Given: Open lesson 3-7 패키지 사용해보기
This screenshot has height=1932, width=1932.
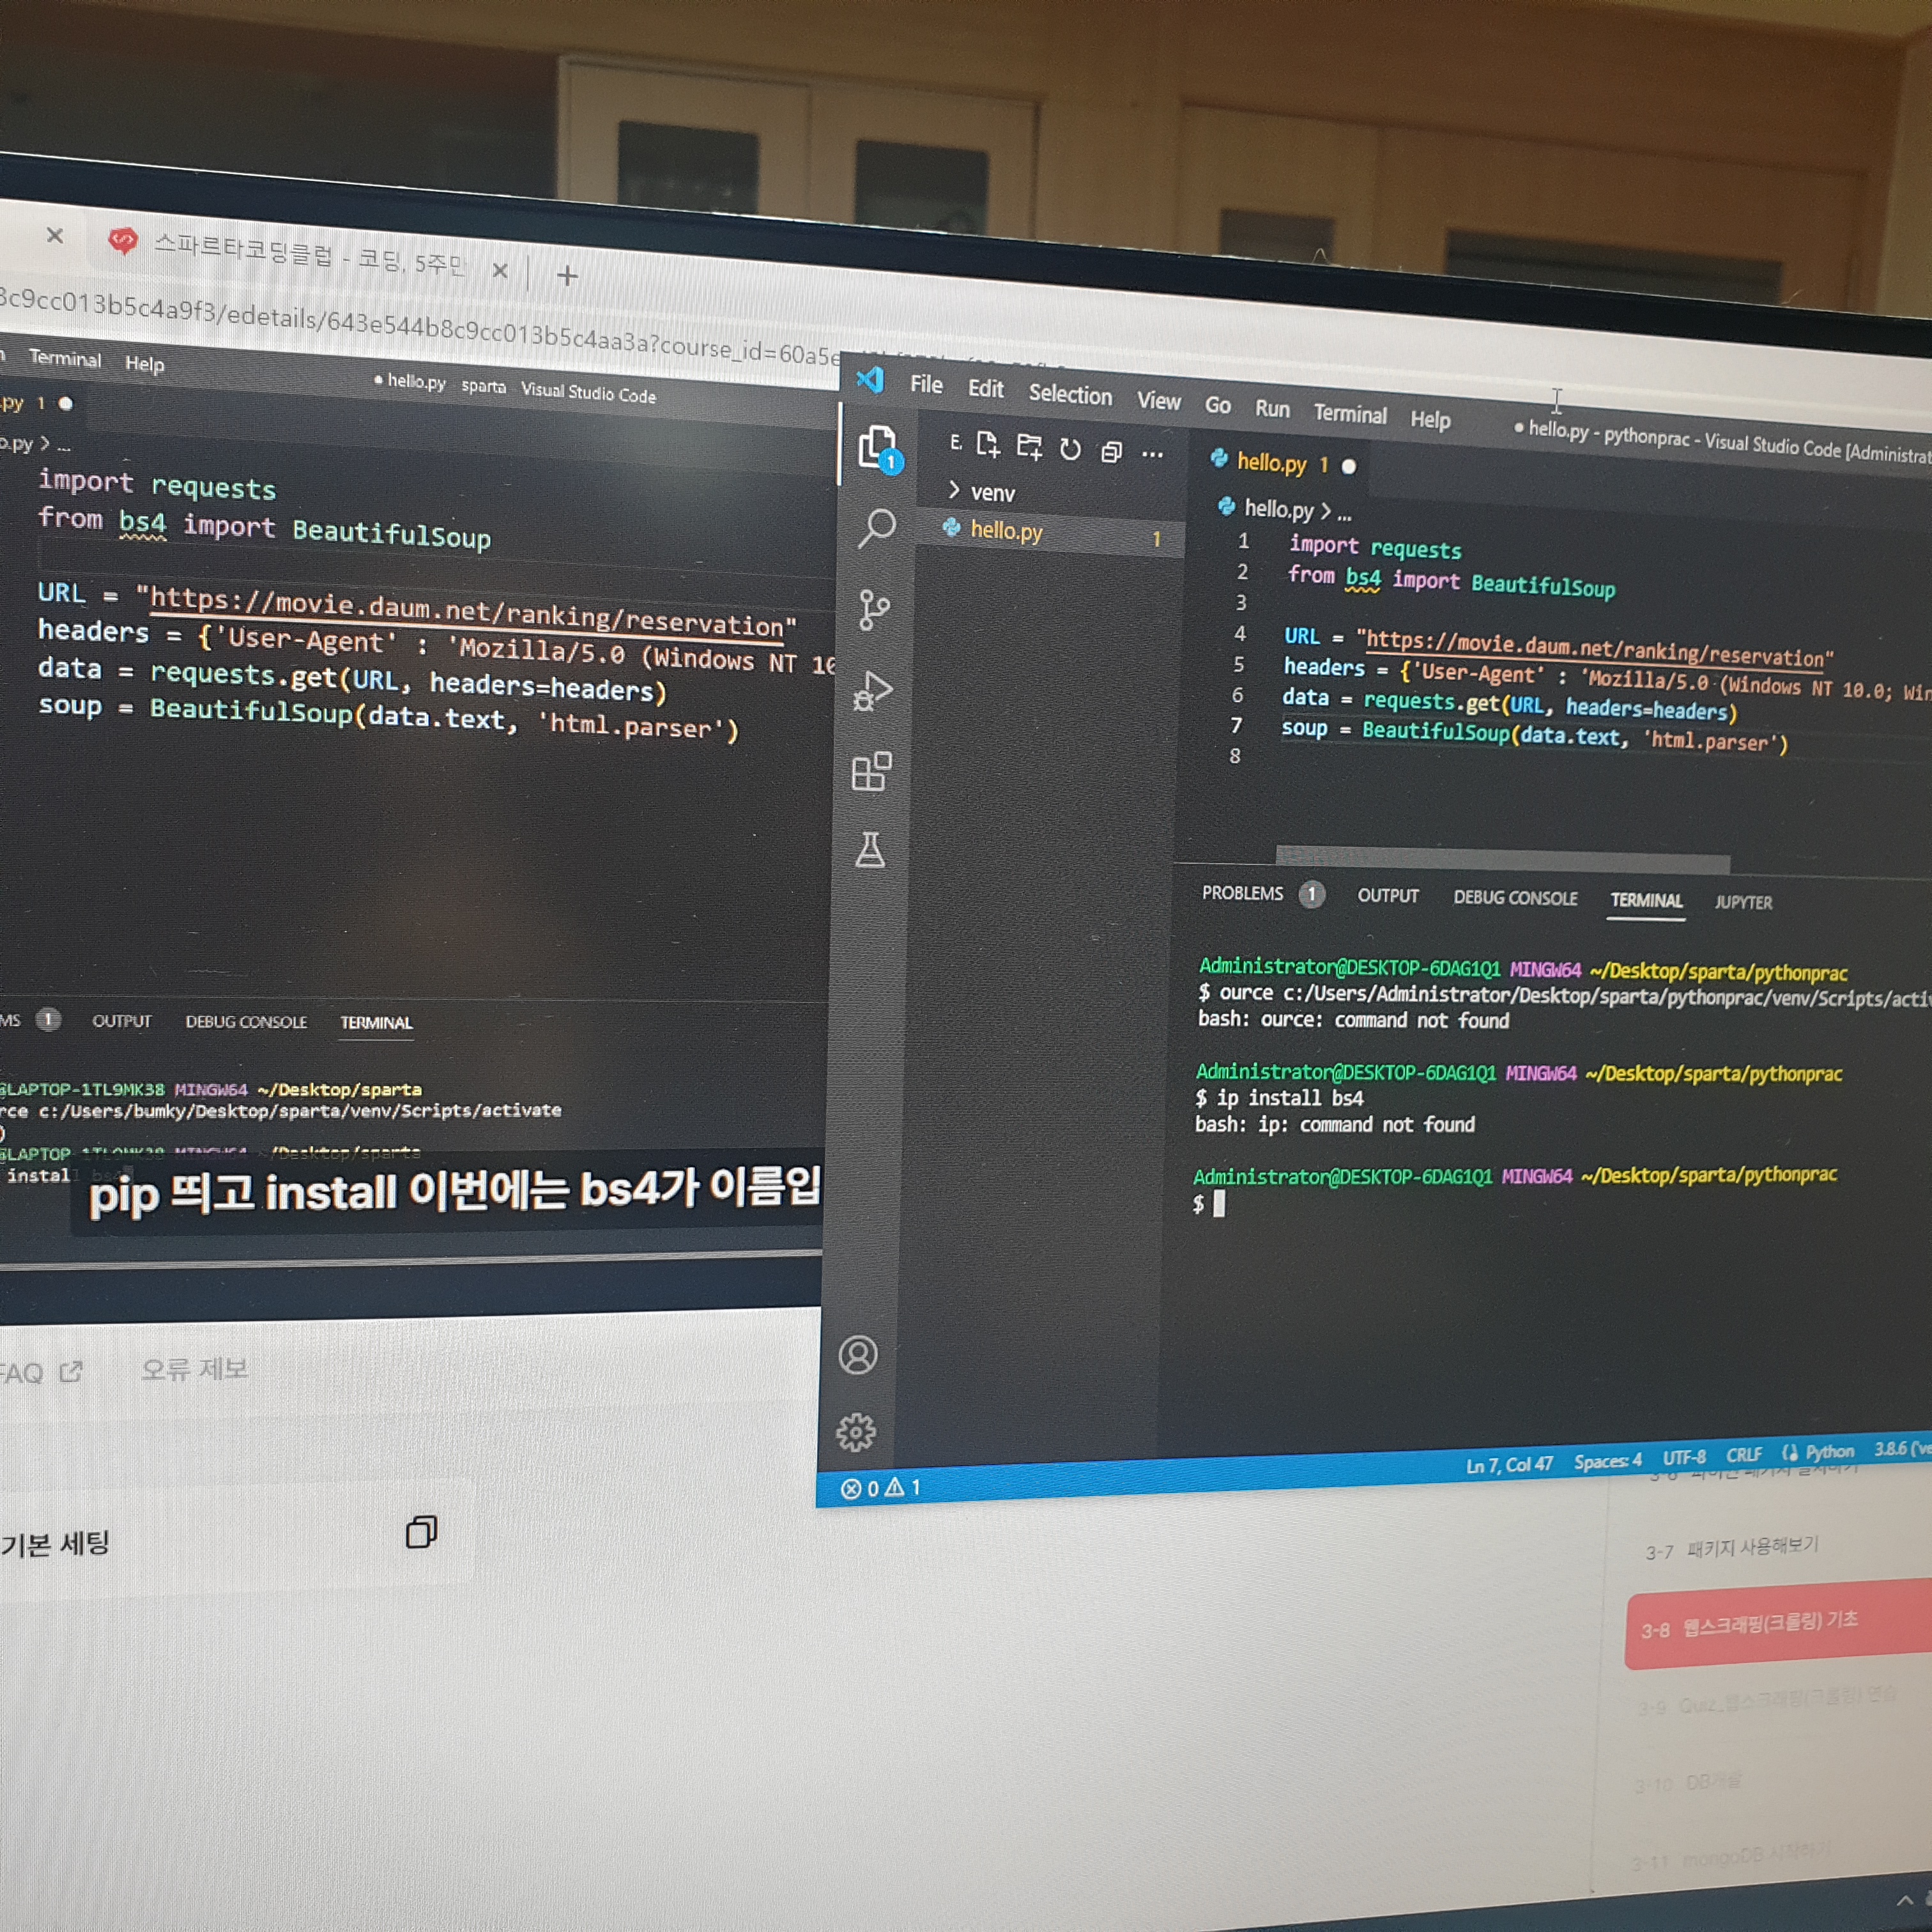Looking at the screenshot, I should click(1732, 1549).
